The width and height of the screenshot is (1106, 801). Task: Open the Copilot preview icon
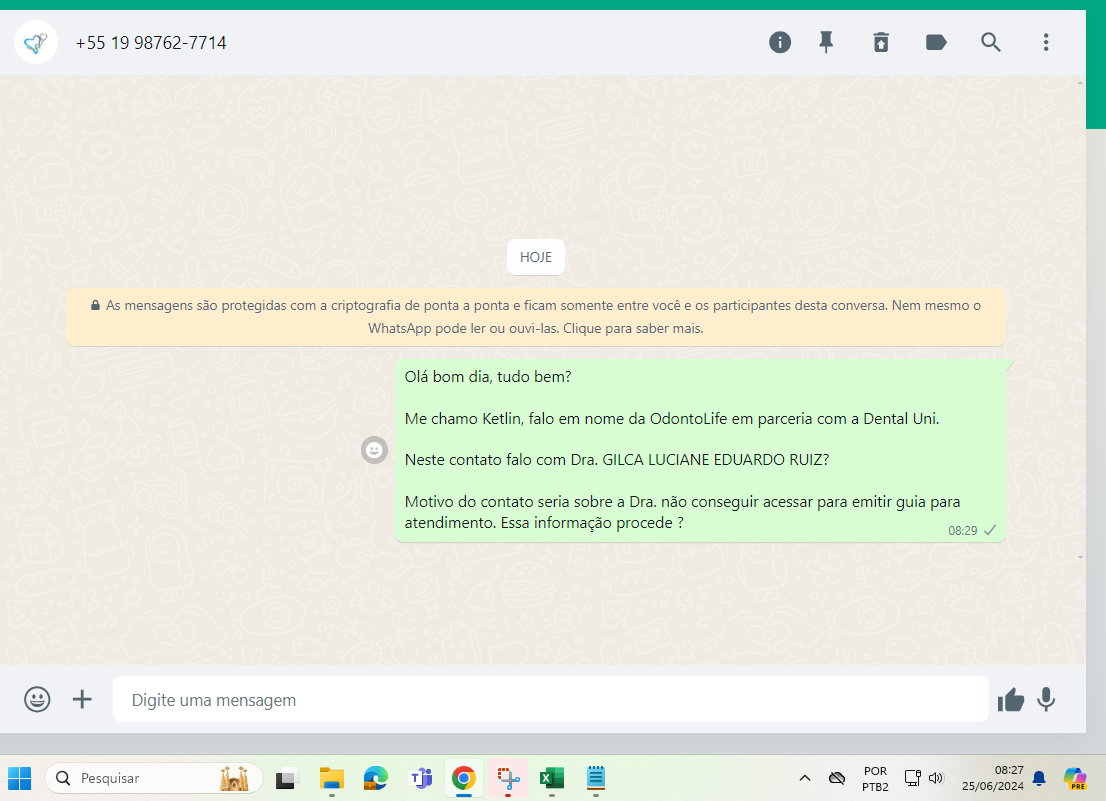pos(1075,778)
